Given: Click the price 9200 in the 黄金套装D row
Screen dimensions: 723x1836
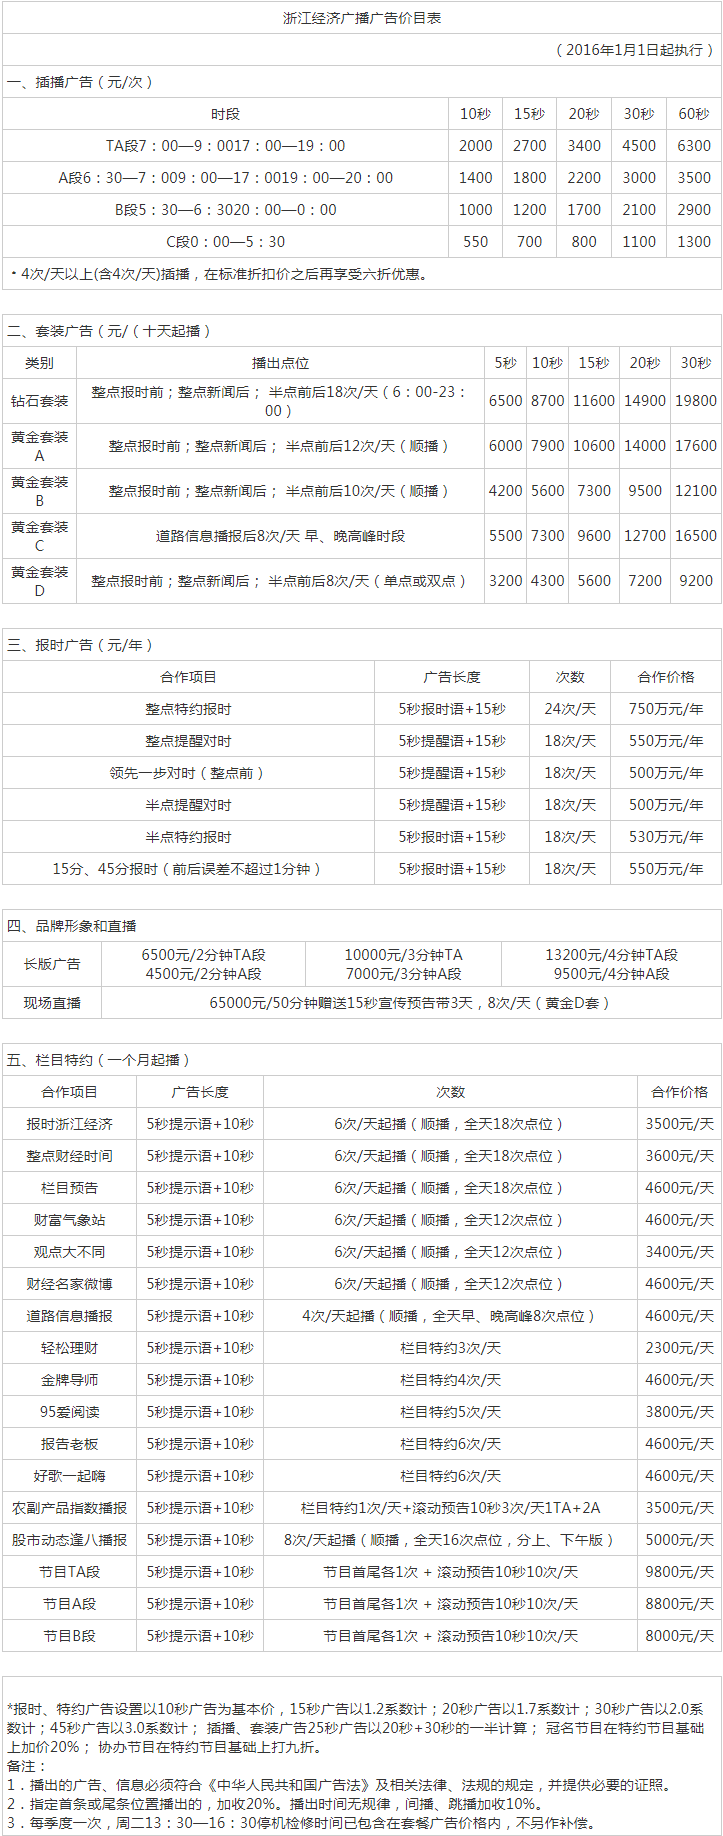Looking at the screenshot, I should [x=696, y=581].
